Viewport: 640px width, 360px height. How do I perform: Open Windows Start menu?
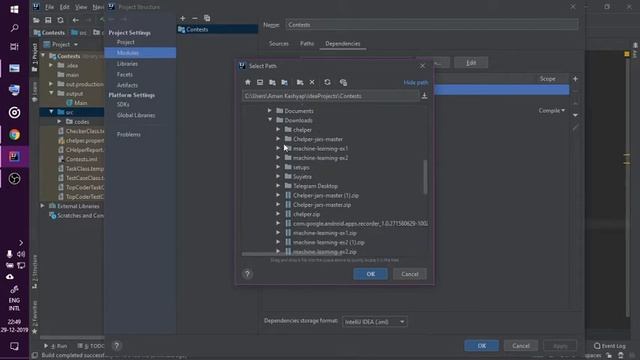[x=14, y=9]
